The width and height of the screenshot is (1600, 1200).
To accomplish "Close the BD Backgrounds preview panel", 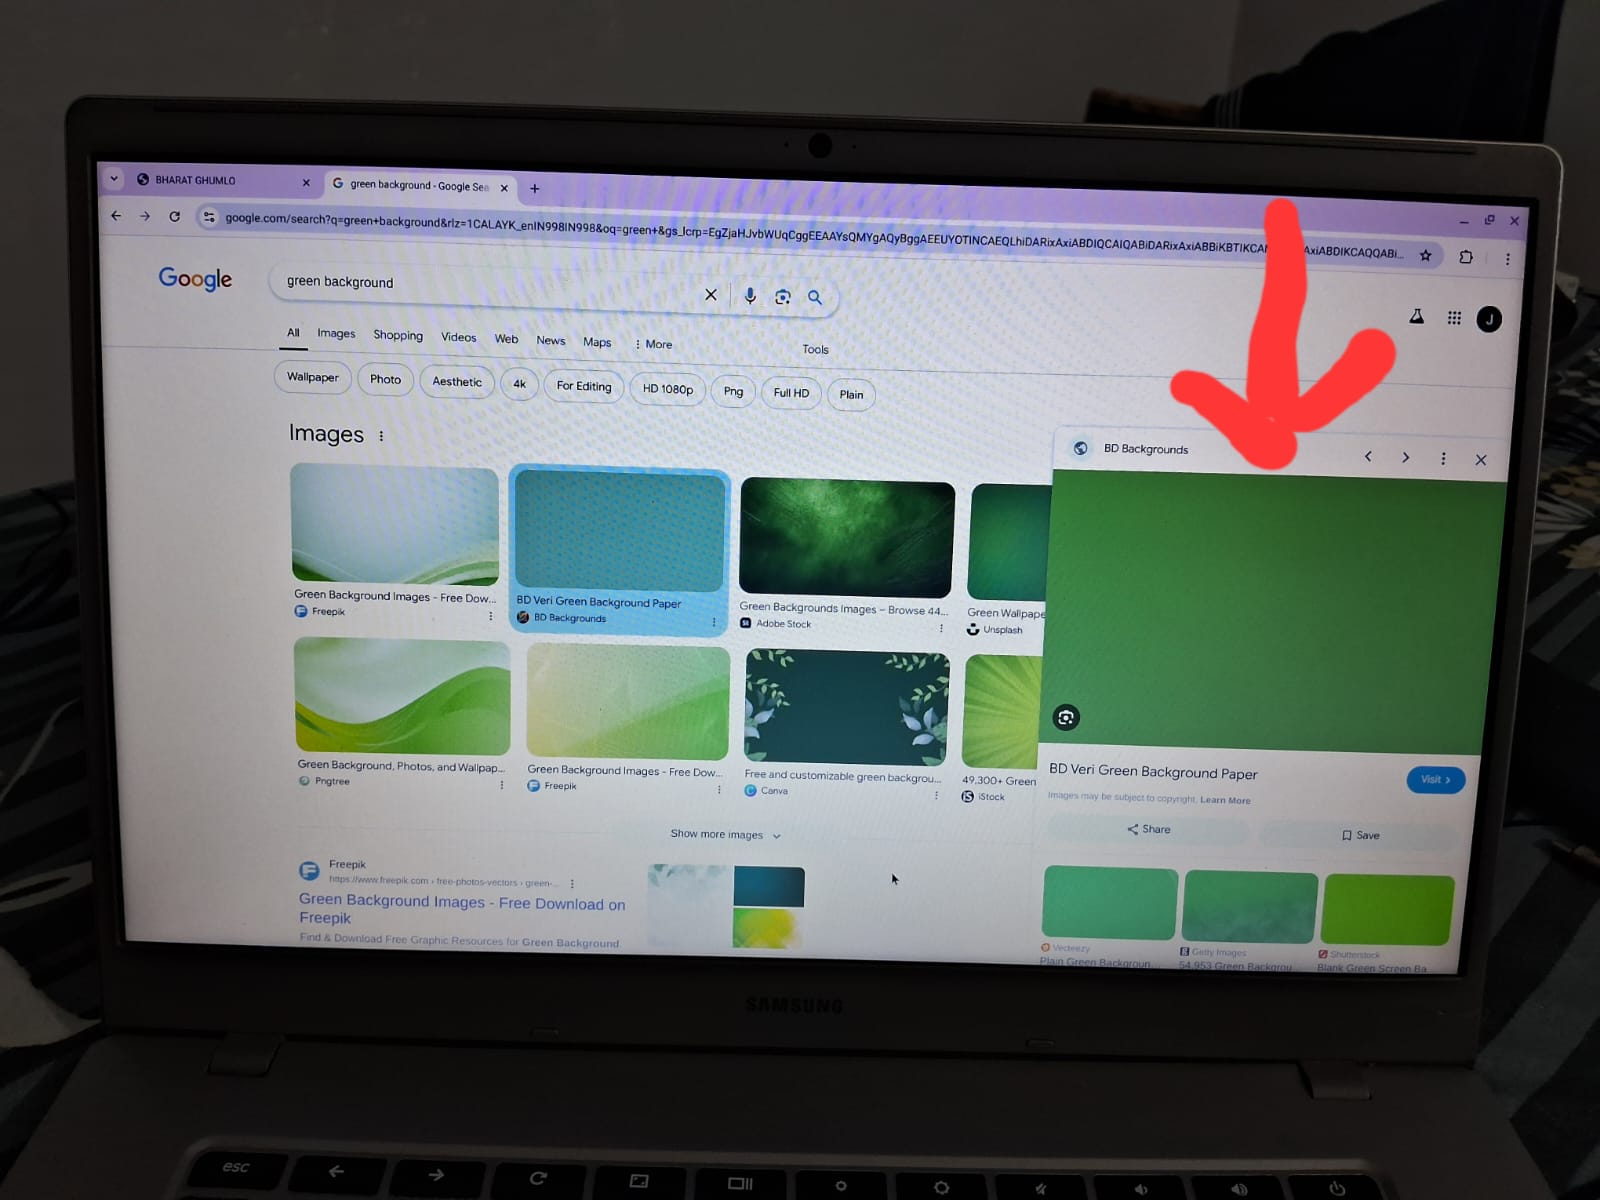I will tap(1481, 460).
